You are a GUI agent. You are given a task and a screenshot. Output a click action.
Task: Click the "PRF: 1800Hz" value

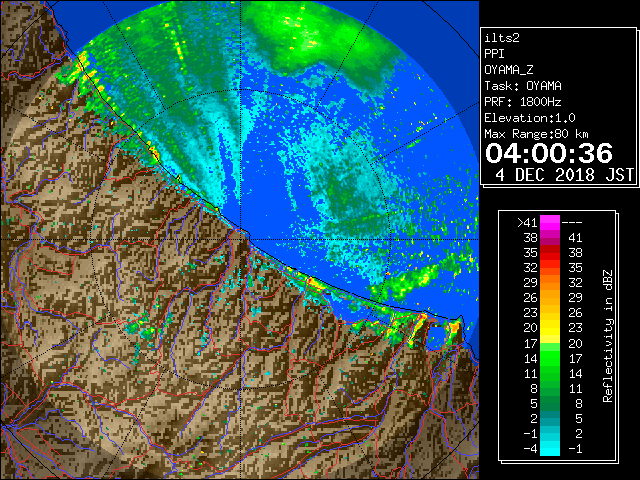point(523,102)
